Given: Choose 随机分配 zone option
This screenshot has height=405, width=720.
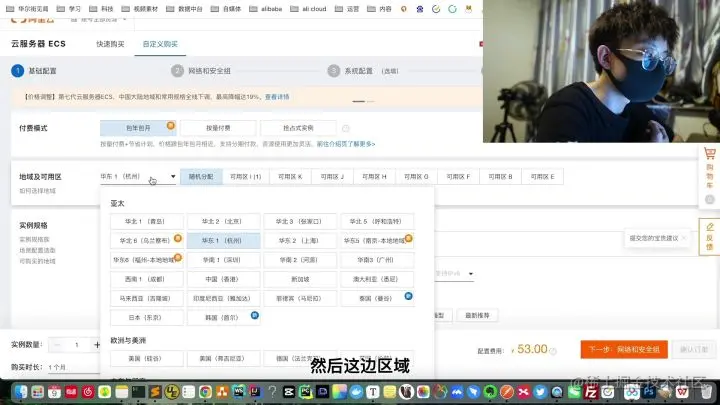Looking at the screenshot, I should (201, 176).
